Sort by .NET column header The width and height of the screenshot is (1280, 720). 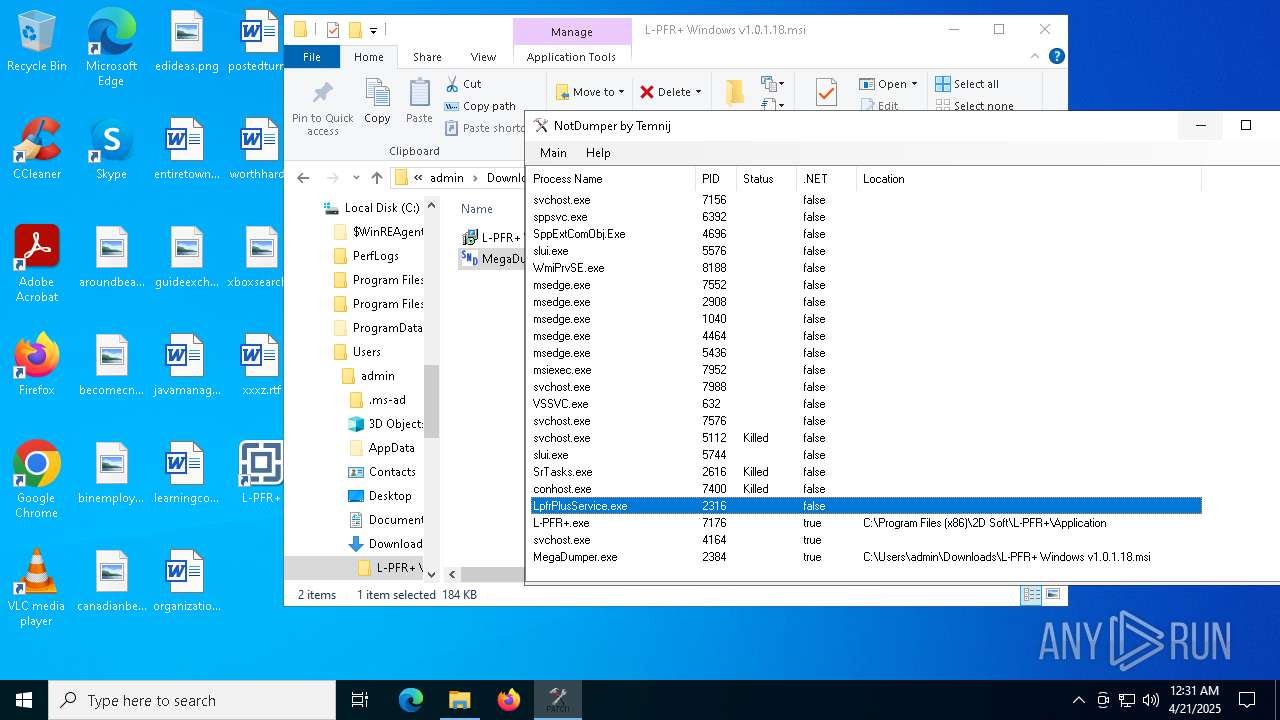(x=826, y=179)
